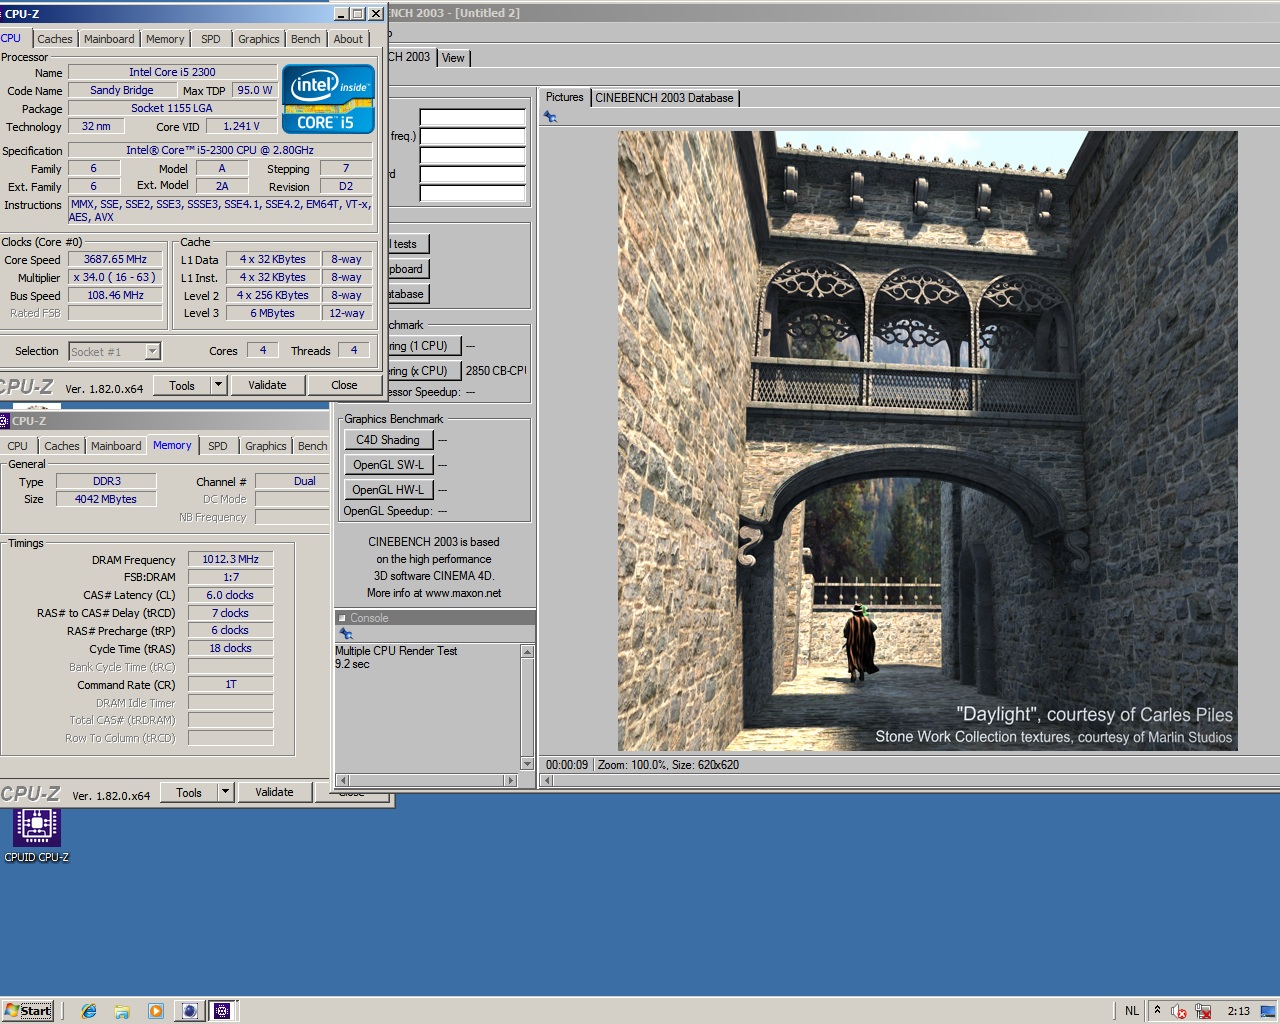Image resolution: width=1280 pixels, height=1024 pixels.
Task: Click the first CINEBENCH info input field
Action: 472,117
